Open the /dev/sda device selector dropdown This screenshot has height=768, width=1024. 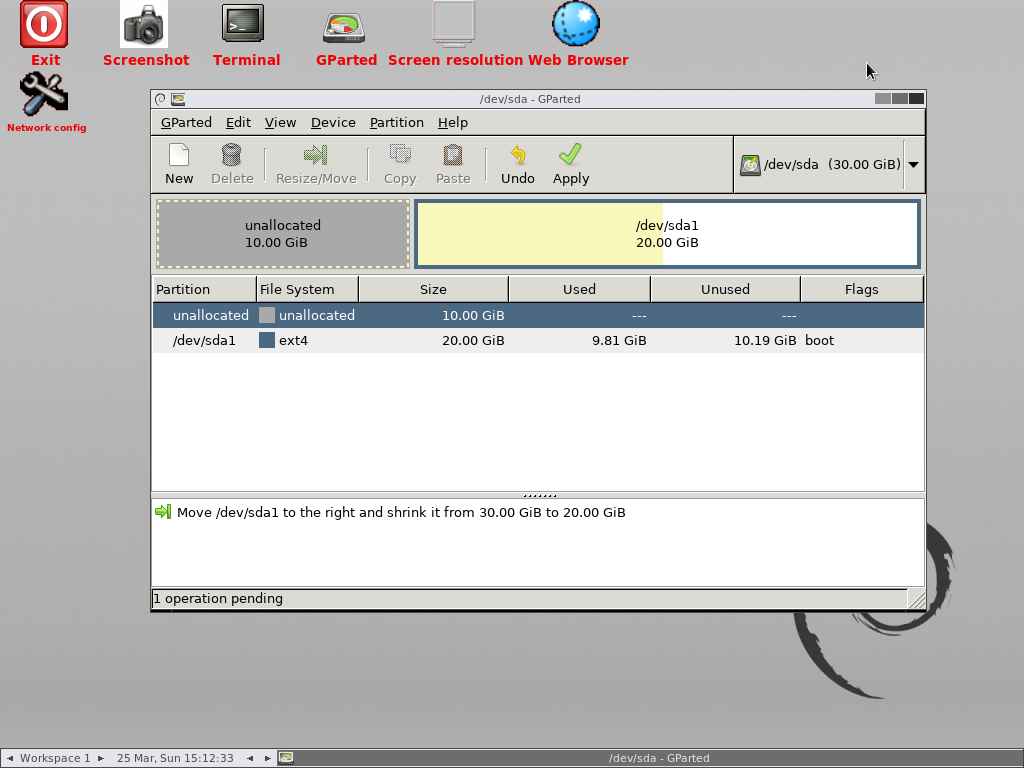822,164
